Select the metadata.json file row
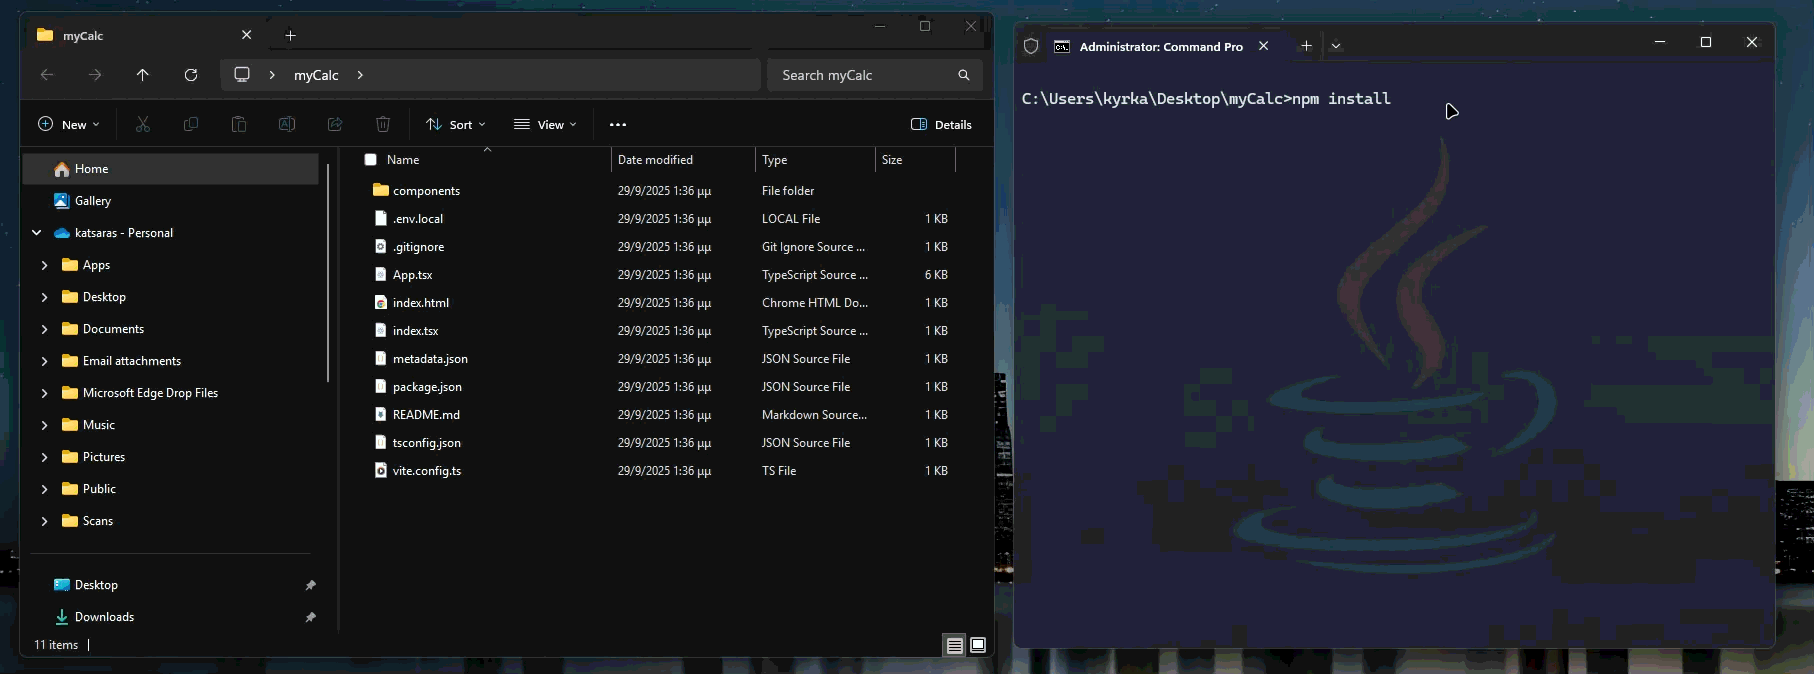The height and width of the screenshot is (674, 1814). pyautogui.click(x=660, y=359)
